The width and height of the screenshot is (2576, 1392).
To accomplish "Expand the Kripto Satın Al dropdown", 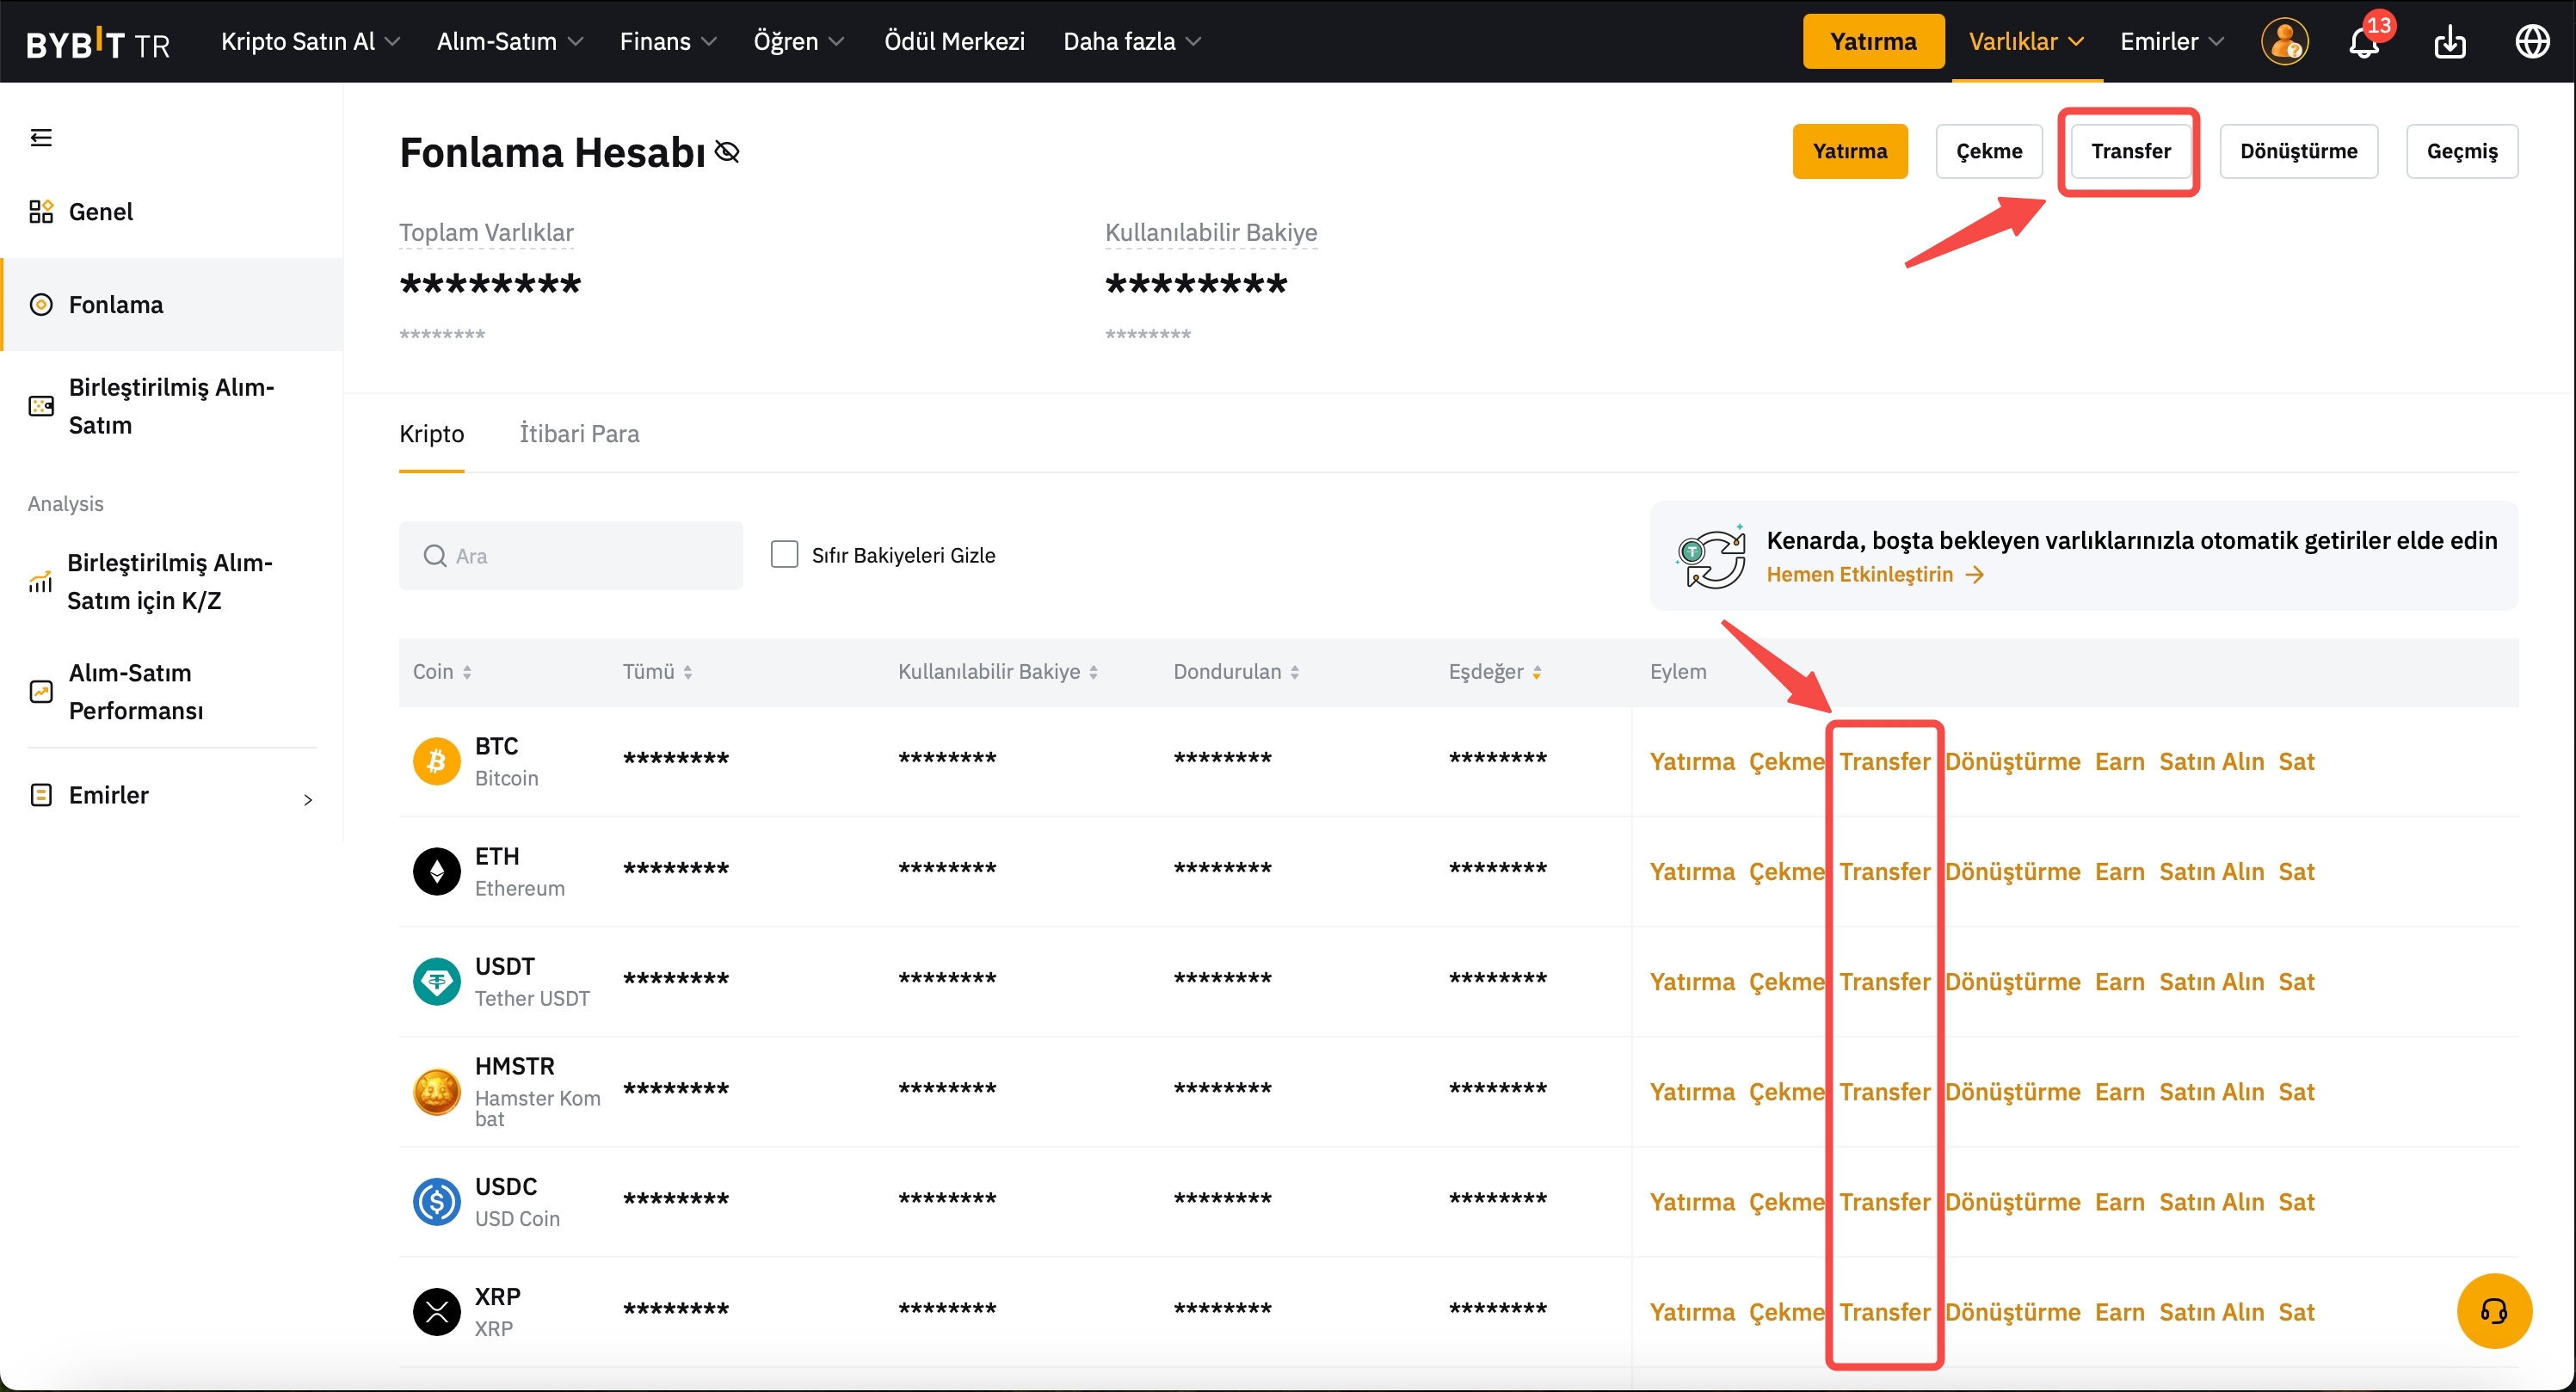I will click(310, 42).
